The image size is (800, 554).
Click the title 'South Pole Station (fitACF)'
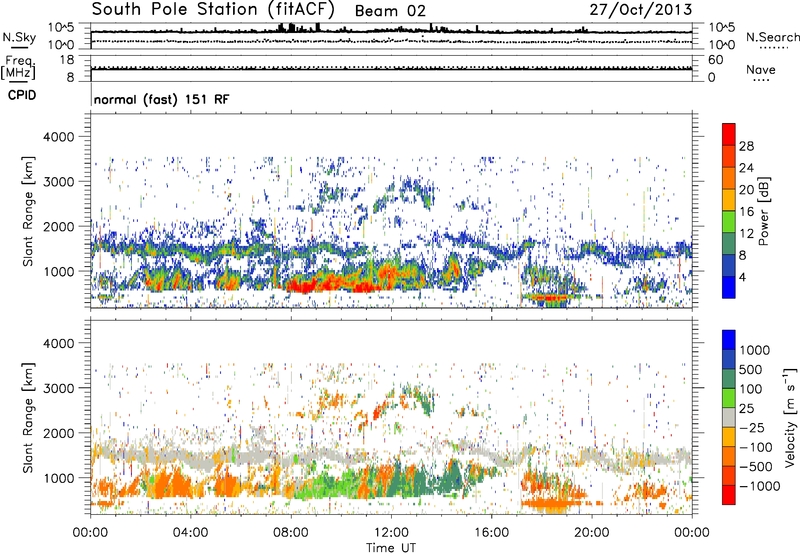click(x=213, y=10)
